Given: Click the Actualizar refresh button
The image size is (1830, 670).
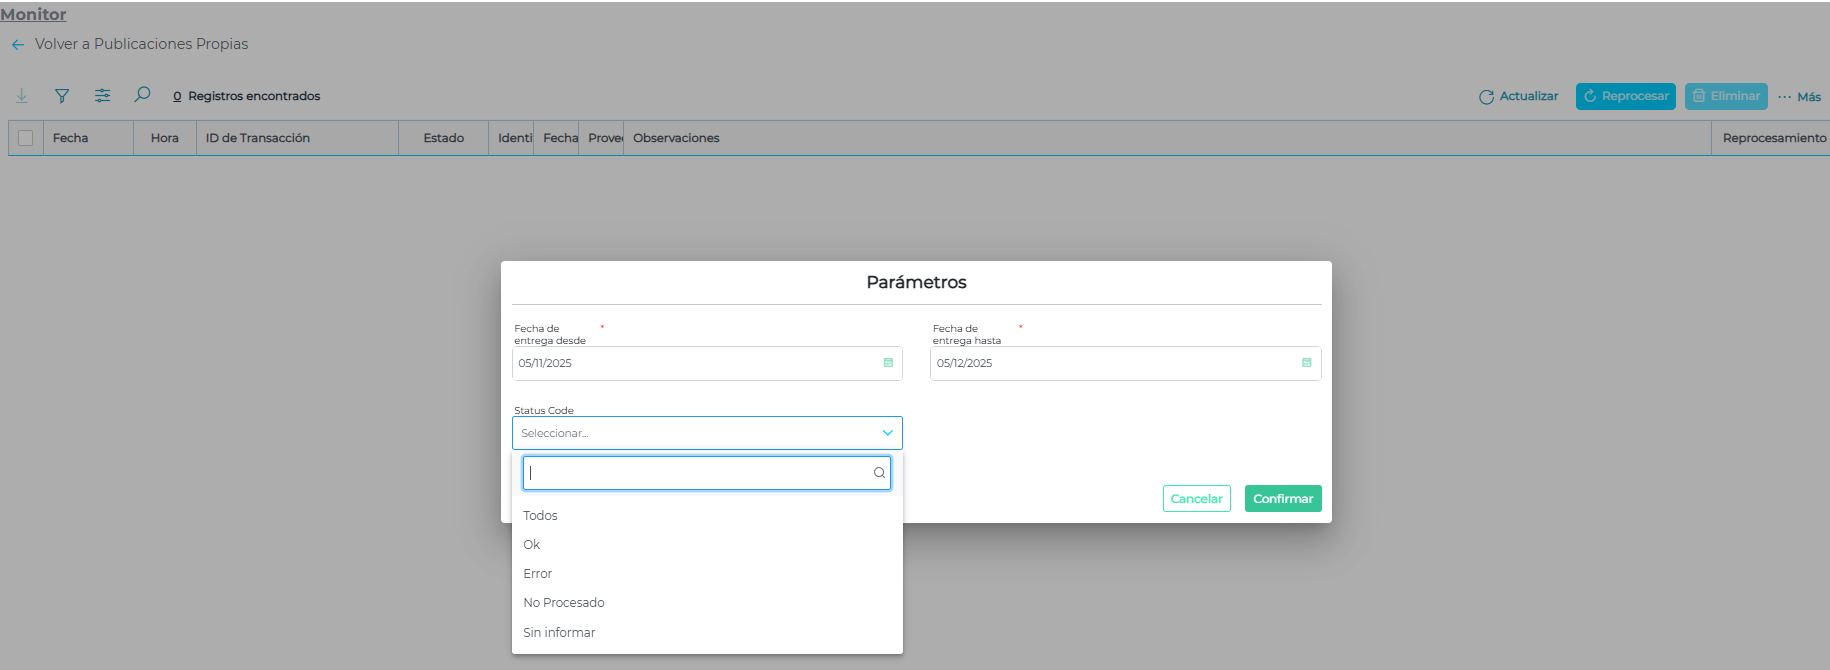Looking at the screenshot, I should 1518,97.
